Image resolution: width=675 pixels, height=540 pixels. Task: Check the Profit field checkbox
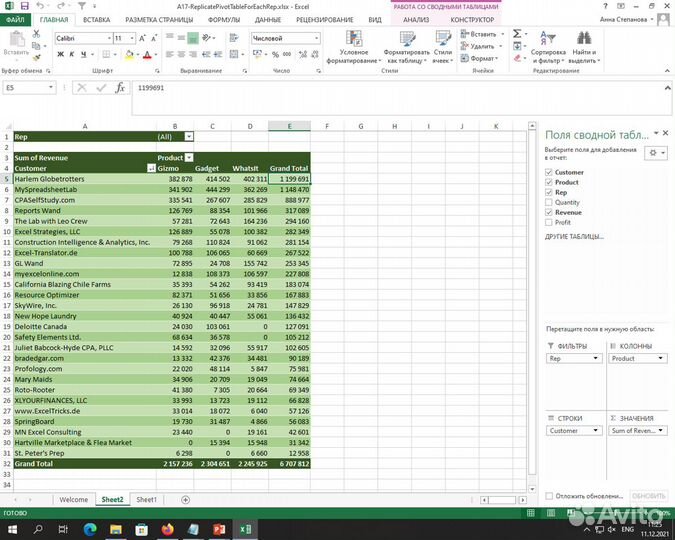[x=548, y=222]
